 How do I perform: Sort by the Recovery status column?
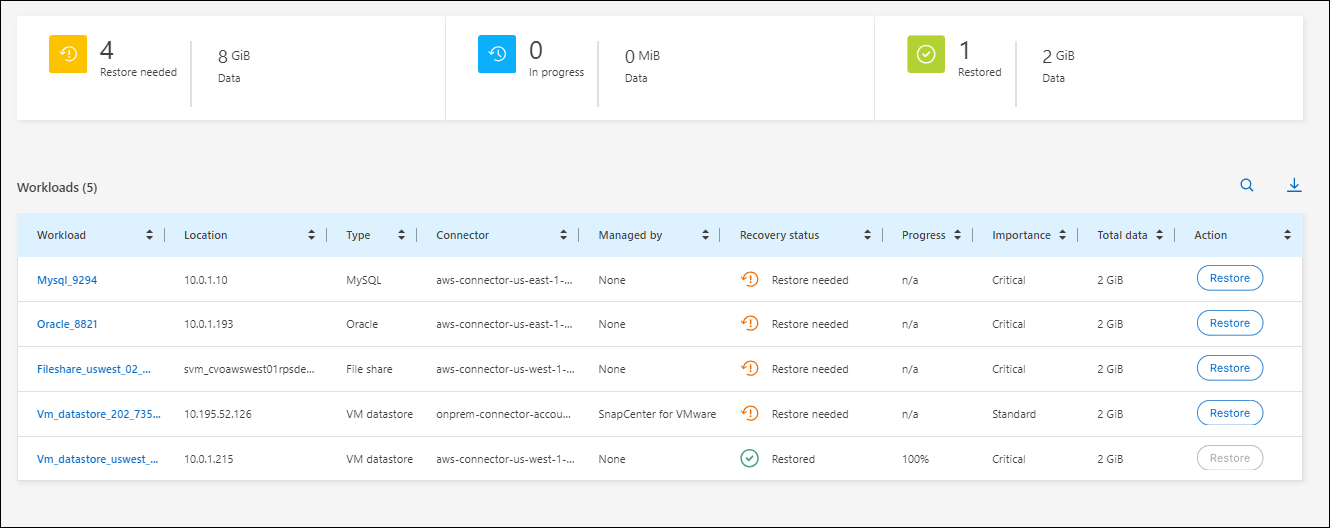point(869,235)
